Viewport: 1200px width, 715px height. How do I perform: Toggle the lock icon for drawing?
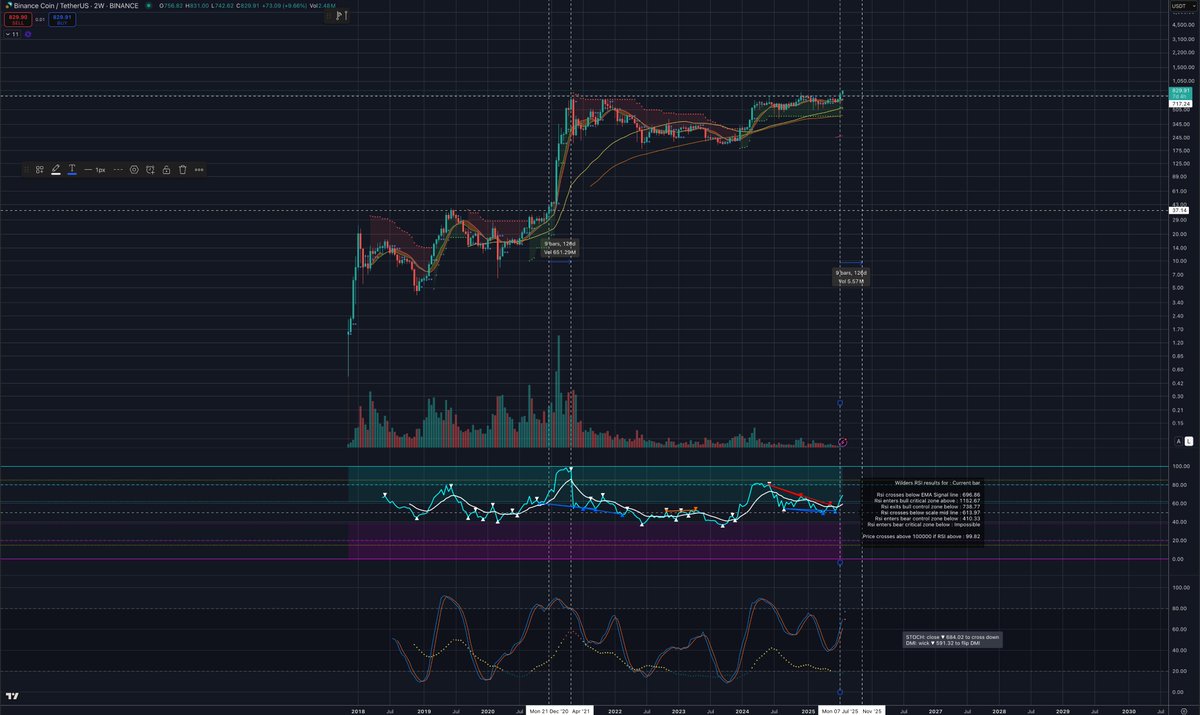[x=166, y=170]
